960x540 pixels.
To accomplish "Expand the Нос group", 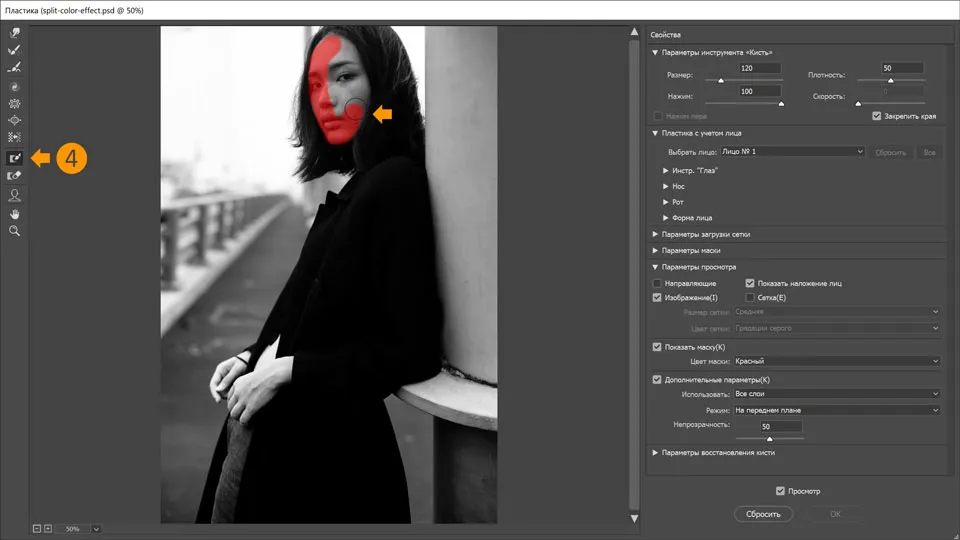I will (x=666, y=186).
